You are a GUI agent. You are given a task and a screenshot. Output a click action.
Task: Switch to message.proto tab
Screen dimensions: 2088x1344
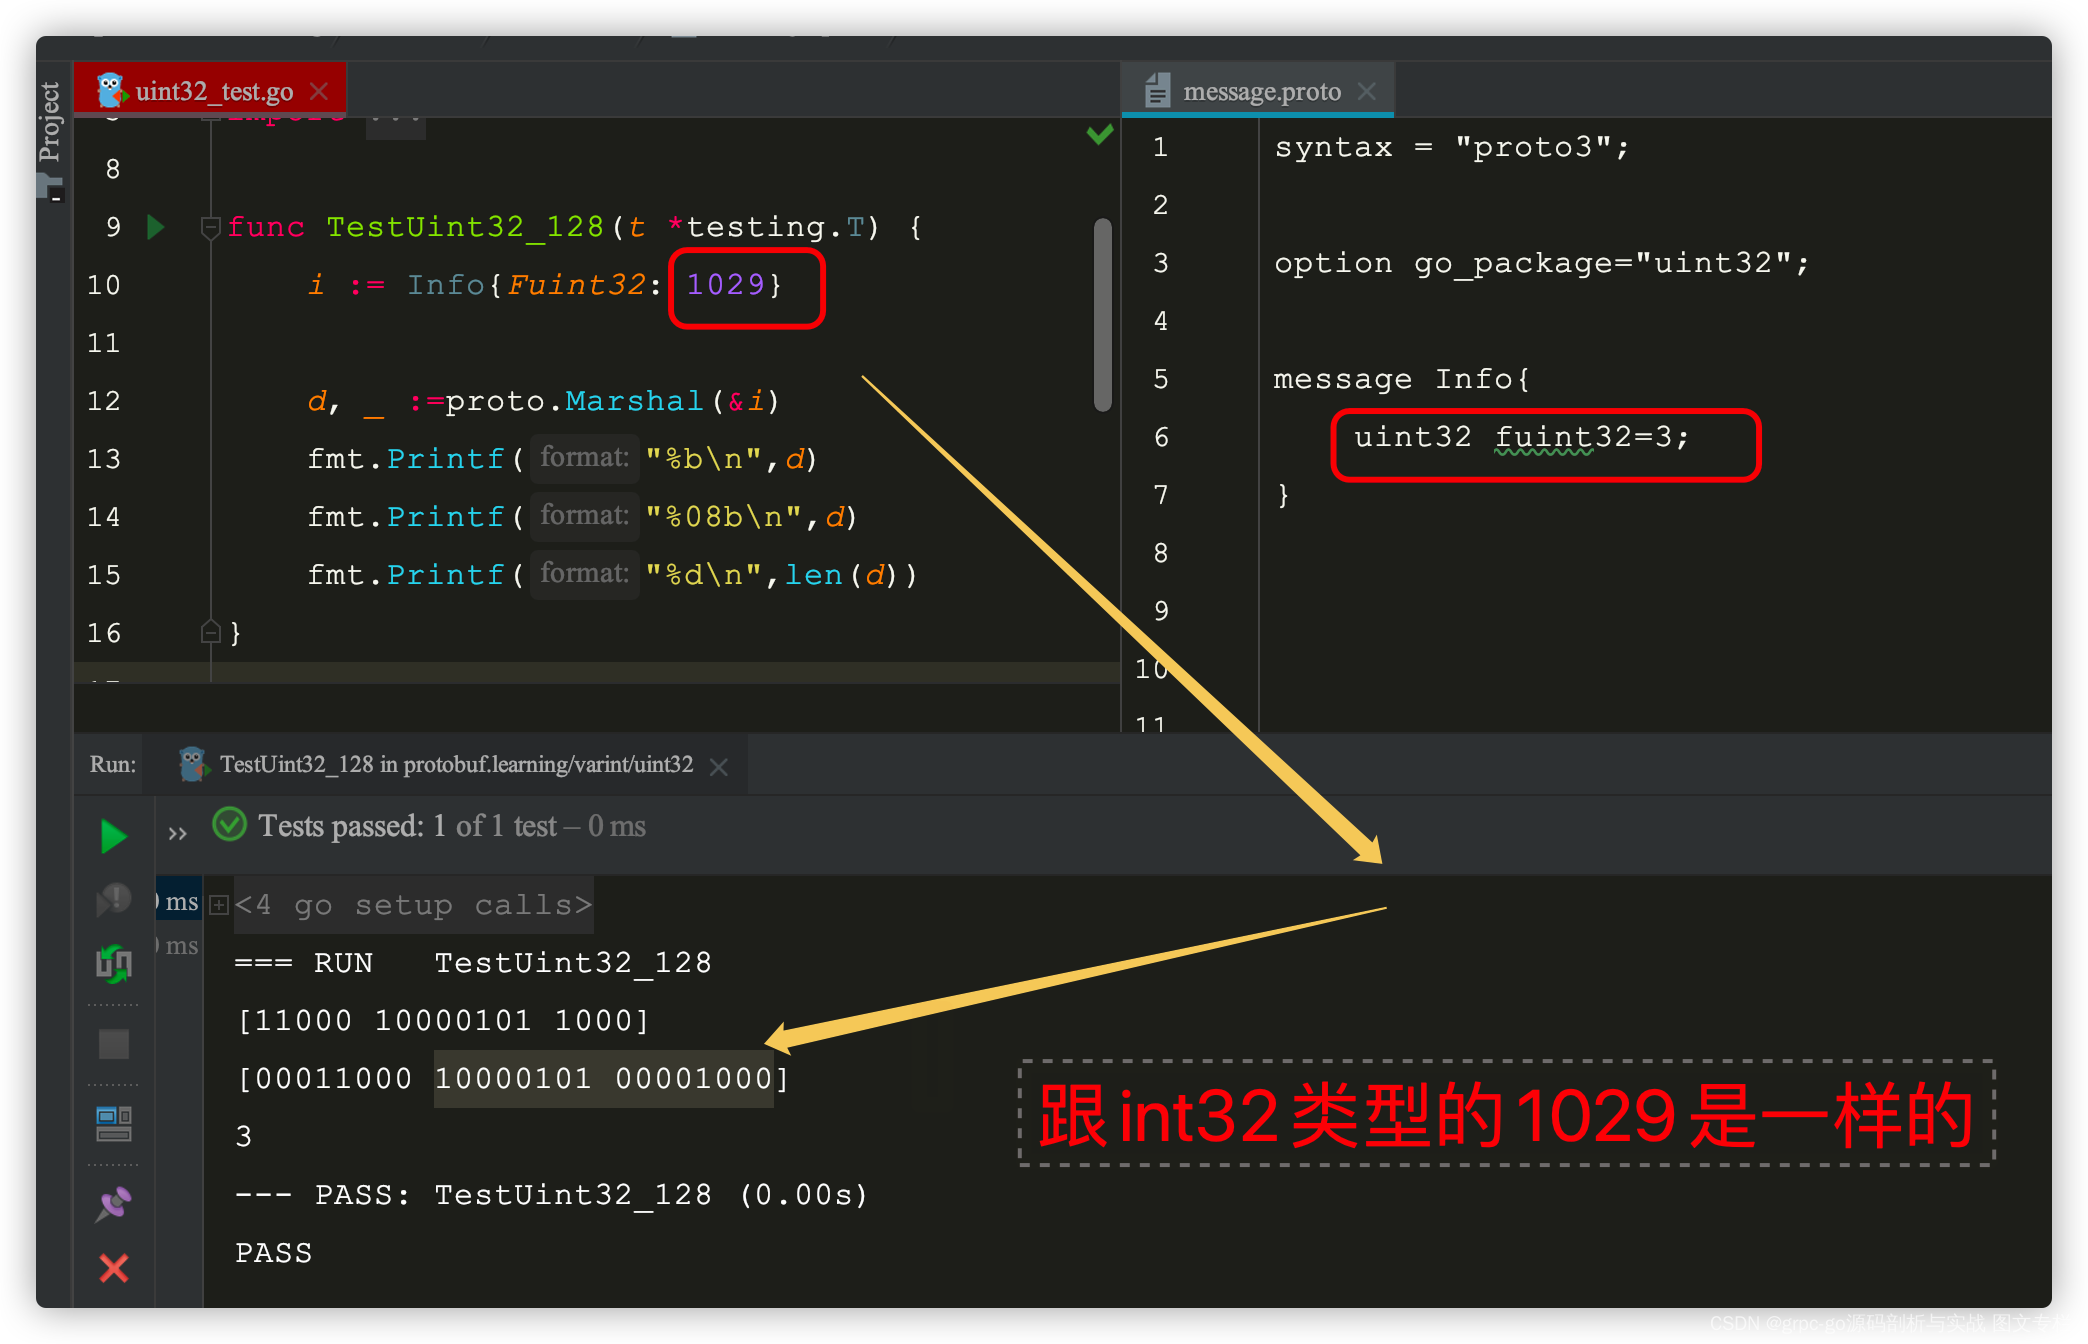[x=1261, y=92]
